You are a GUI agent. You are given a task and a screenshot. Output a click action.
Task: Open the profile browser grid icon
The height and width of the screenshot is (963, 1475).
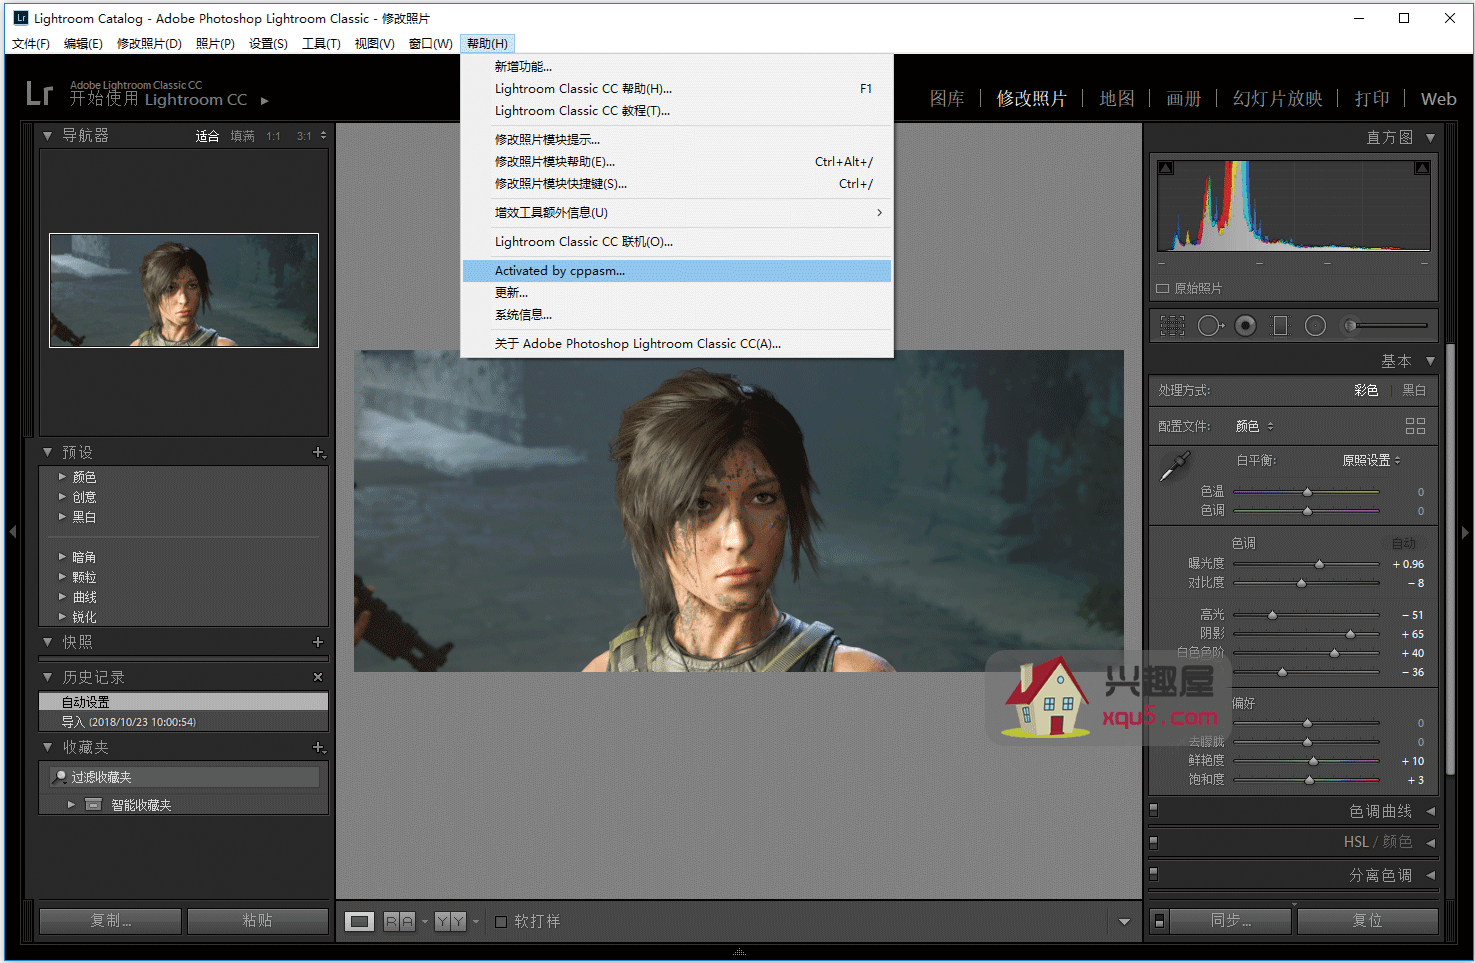point(1415,426)
